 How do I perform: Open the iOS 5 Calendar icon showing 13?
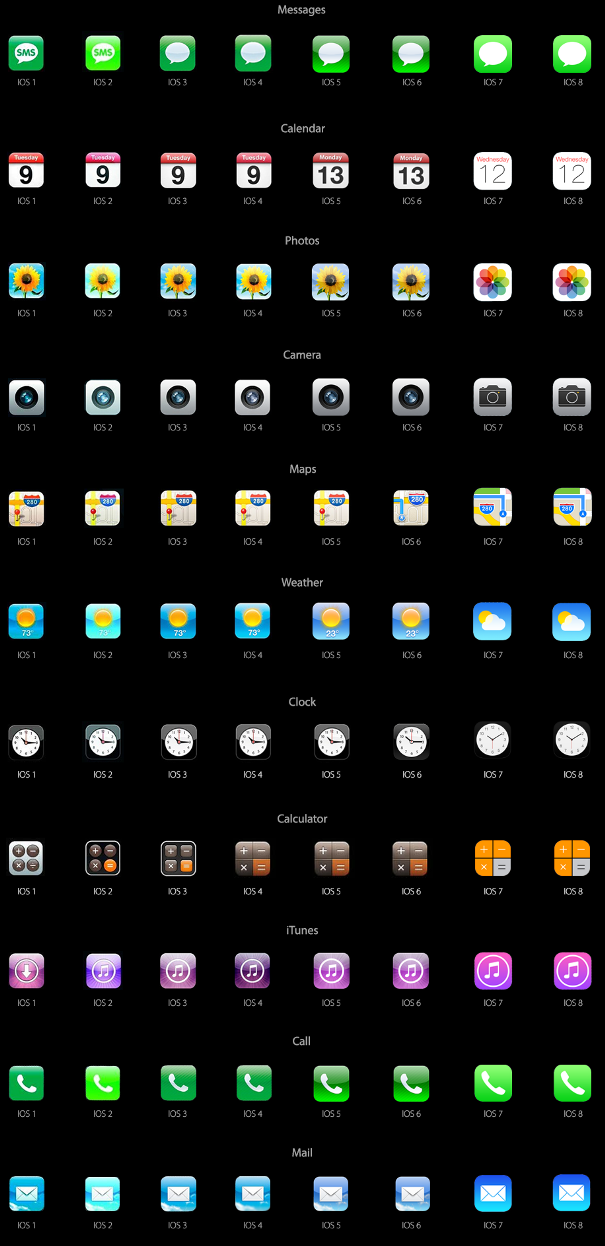pyautogui.click(x=331, y=171)
